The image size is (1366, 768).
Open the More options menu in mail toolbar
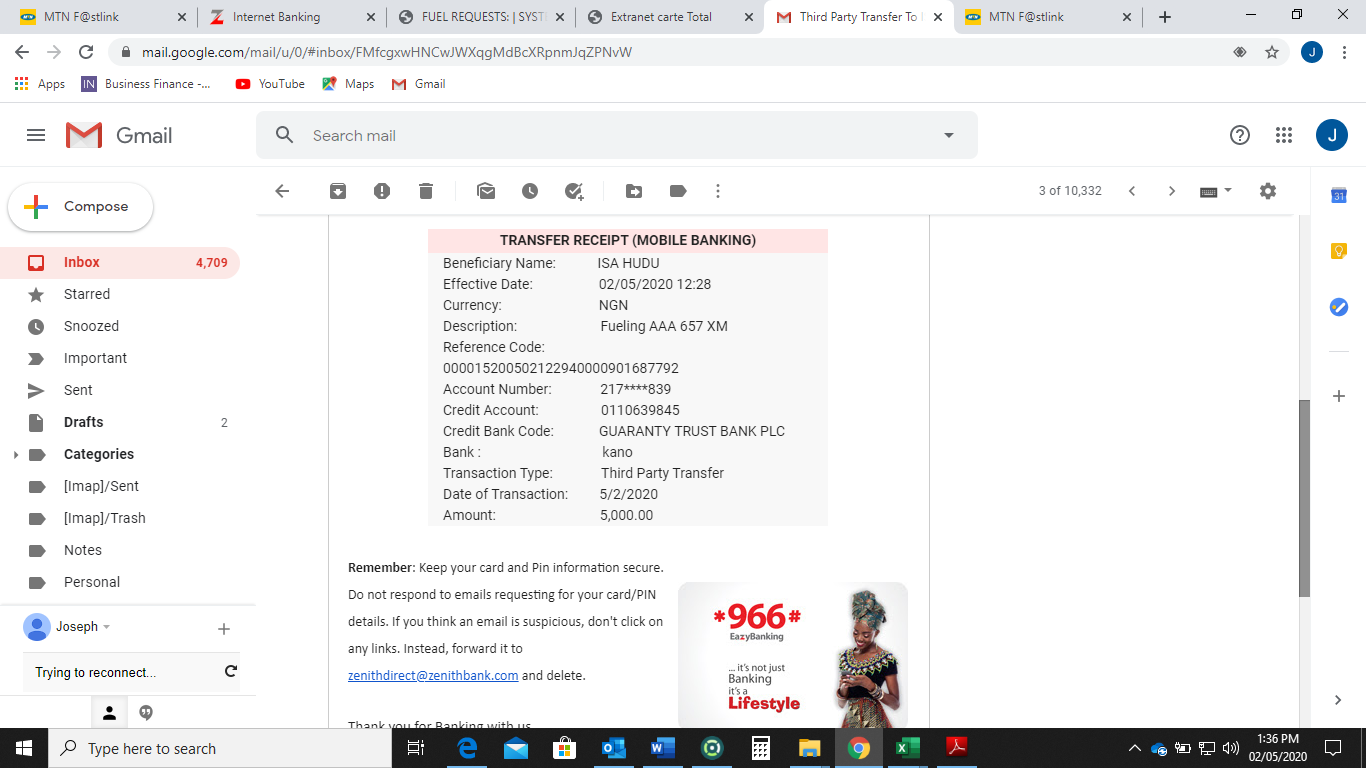pyautogui.click(x=718, y=191)
